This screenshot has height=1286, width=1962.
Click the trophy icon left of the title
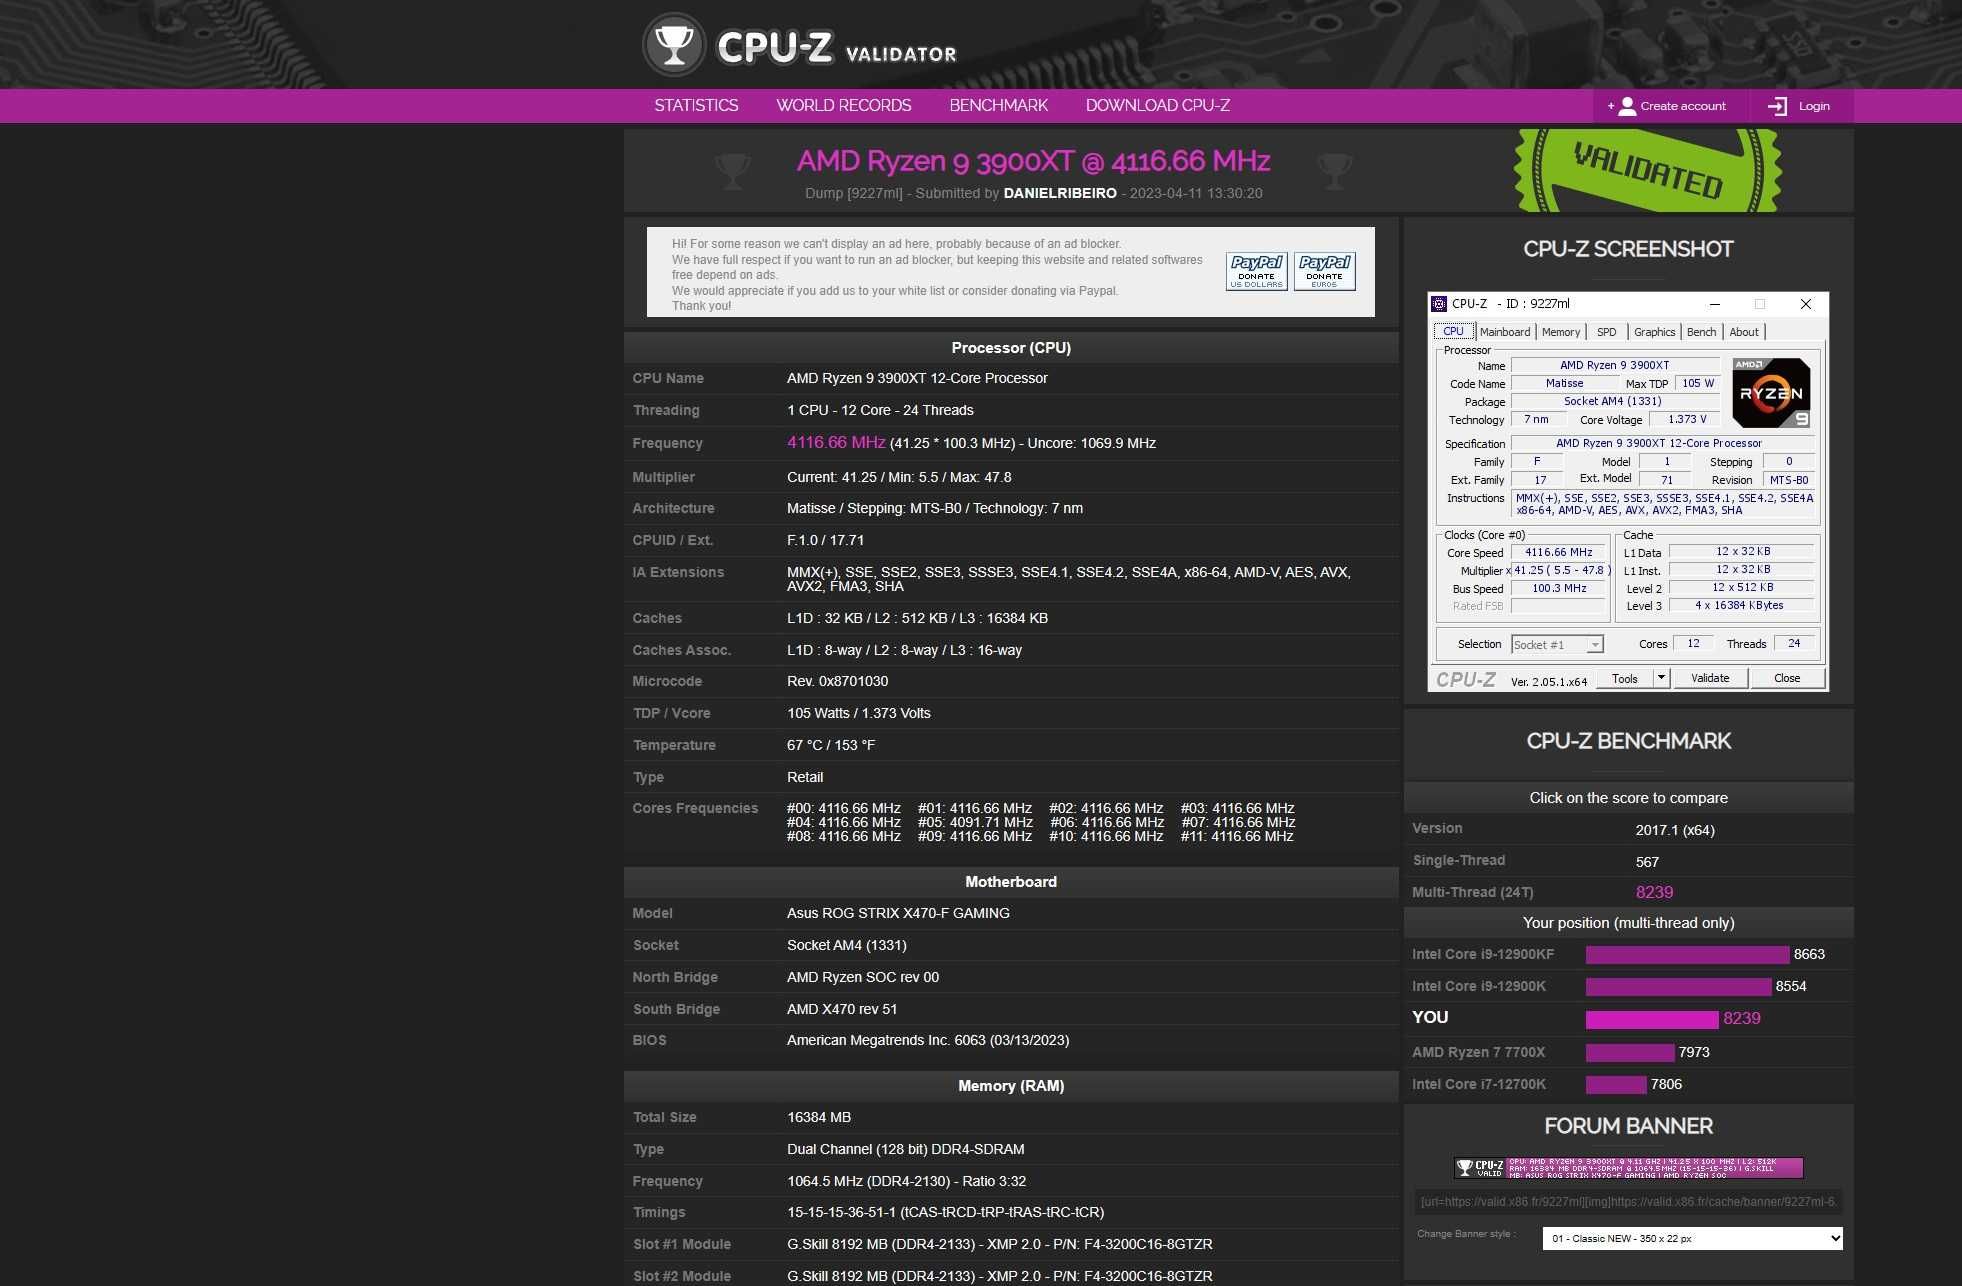[733, 171]
